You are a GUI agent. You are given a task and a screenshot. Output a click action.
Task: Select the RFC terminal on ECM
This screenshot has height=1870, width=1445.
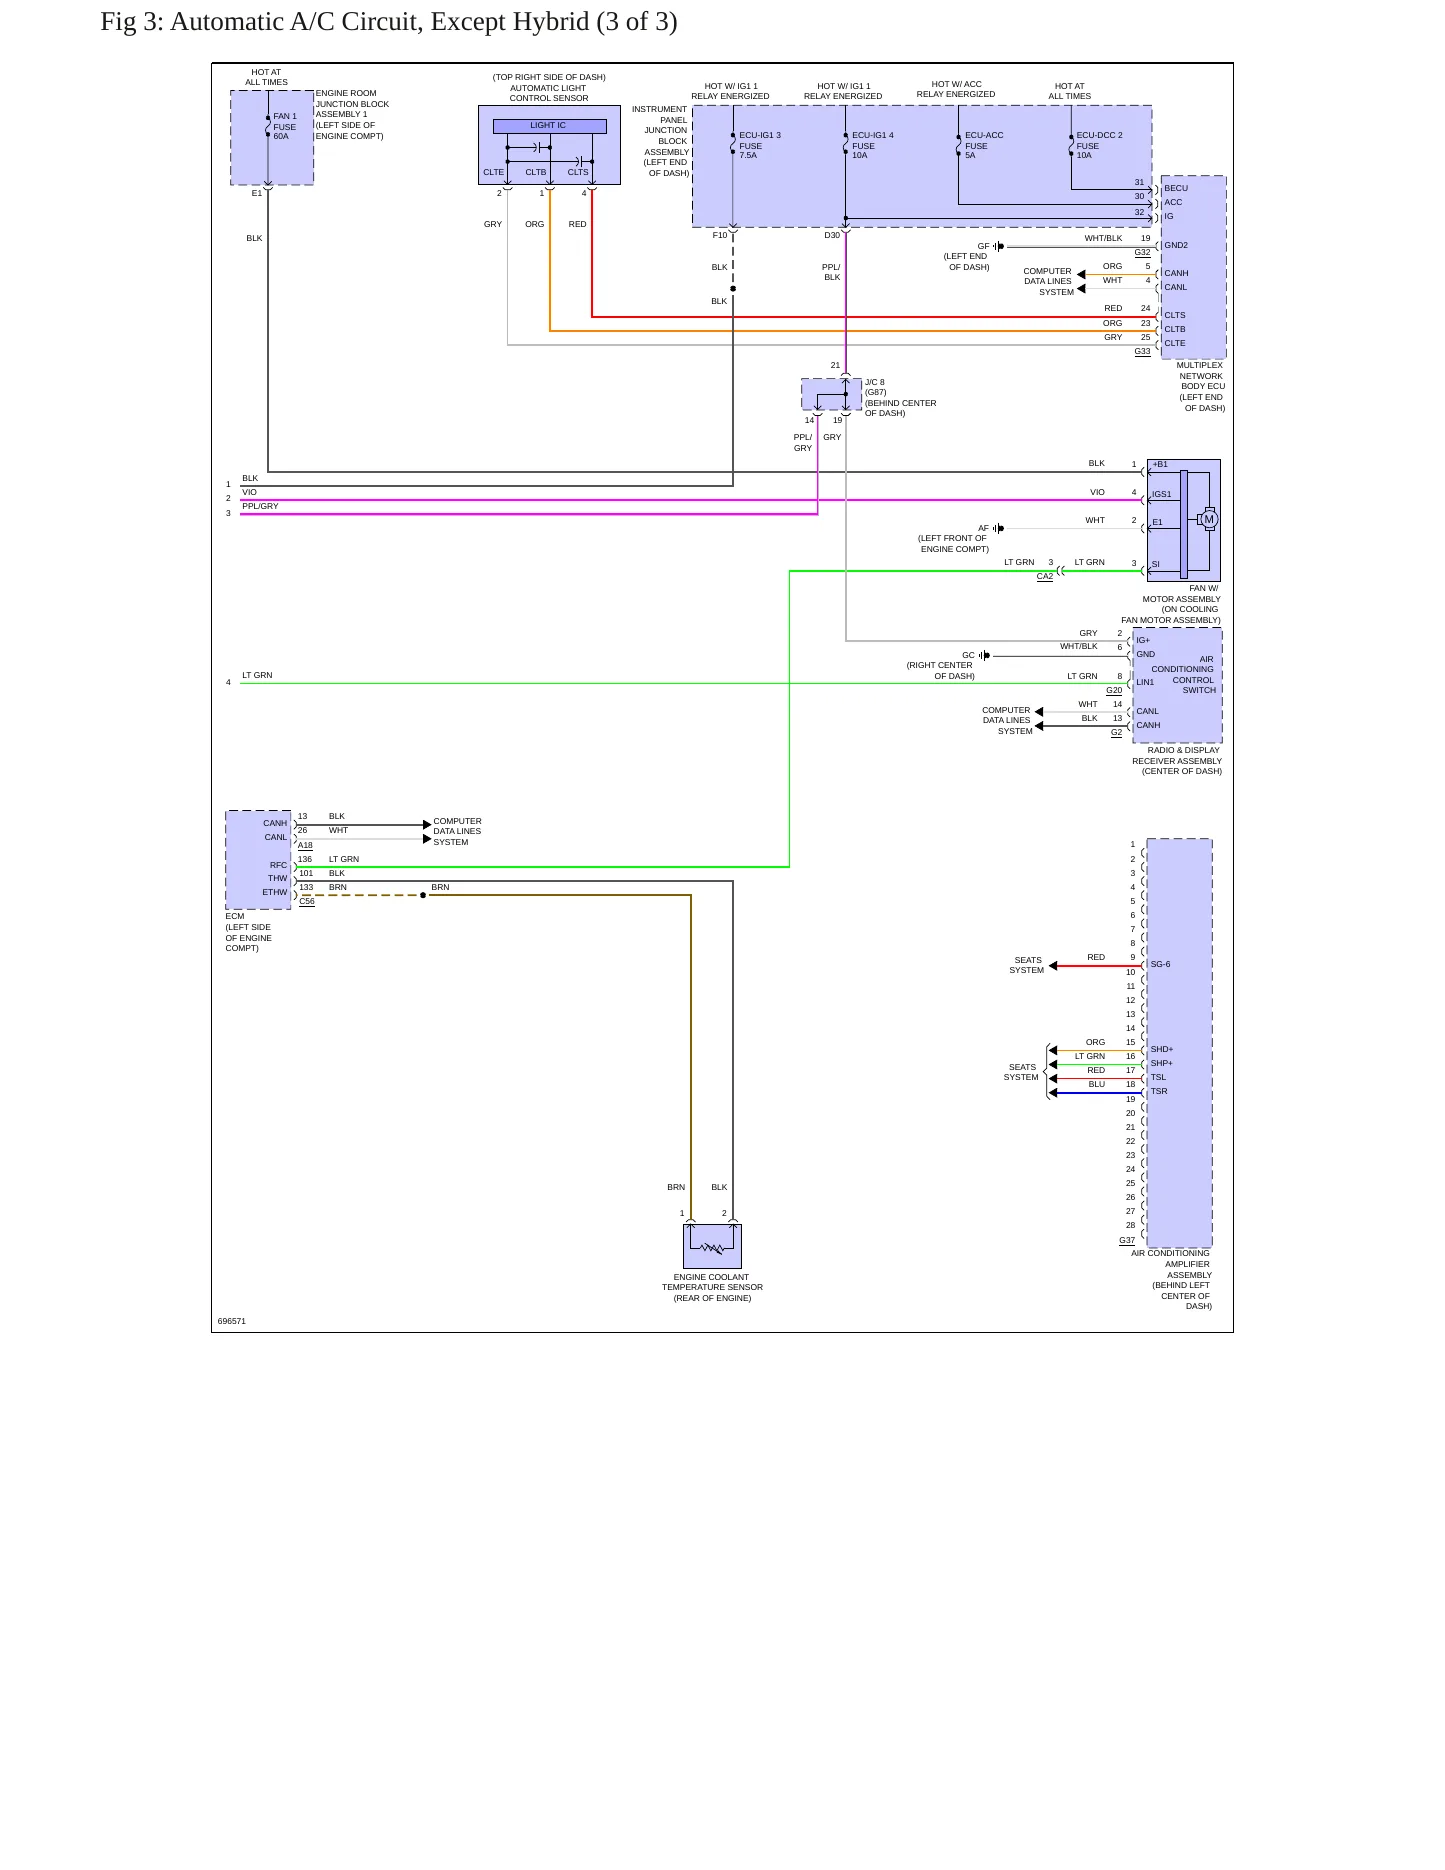(x=278, y=865)
